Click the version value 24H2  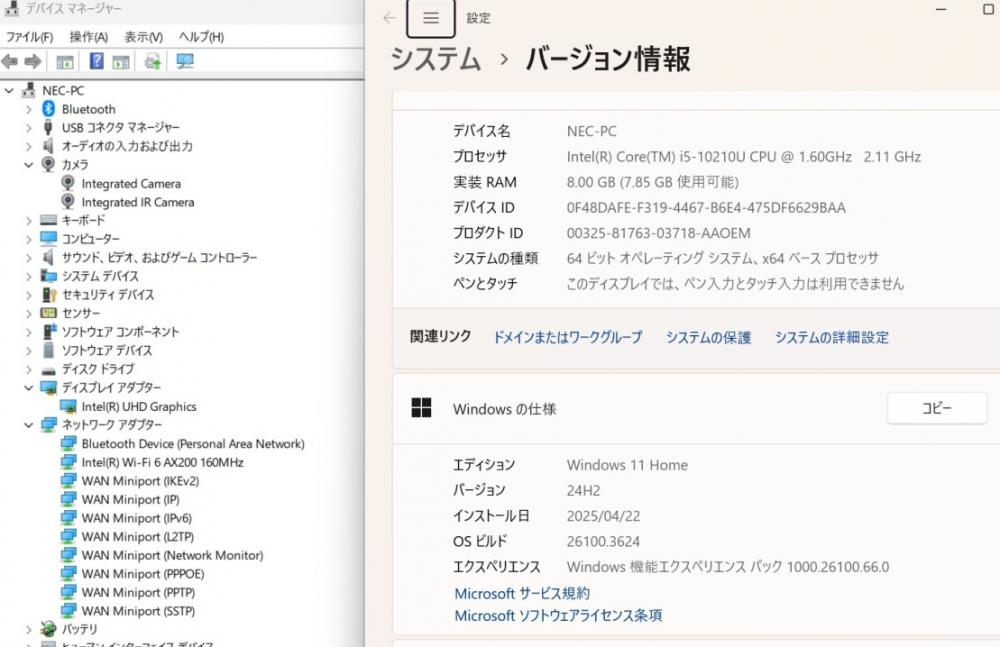click(x=583, y=491)
